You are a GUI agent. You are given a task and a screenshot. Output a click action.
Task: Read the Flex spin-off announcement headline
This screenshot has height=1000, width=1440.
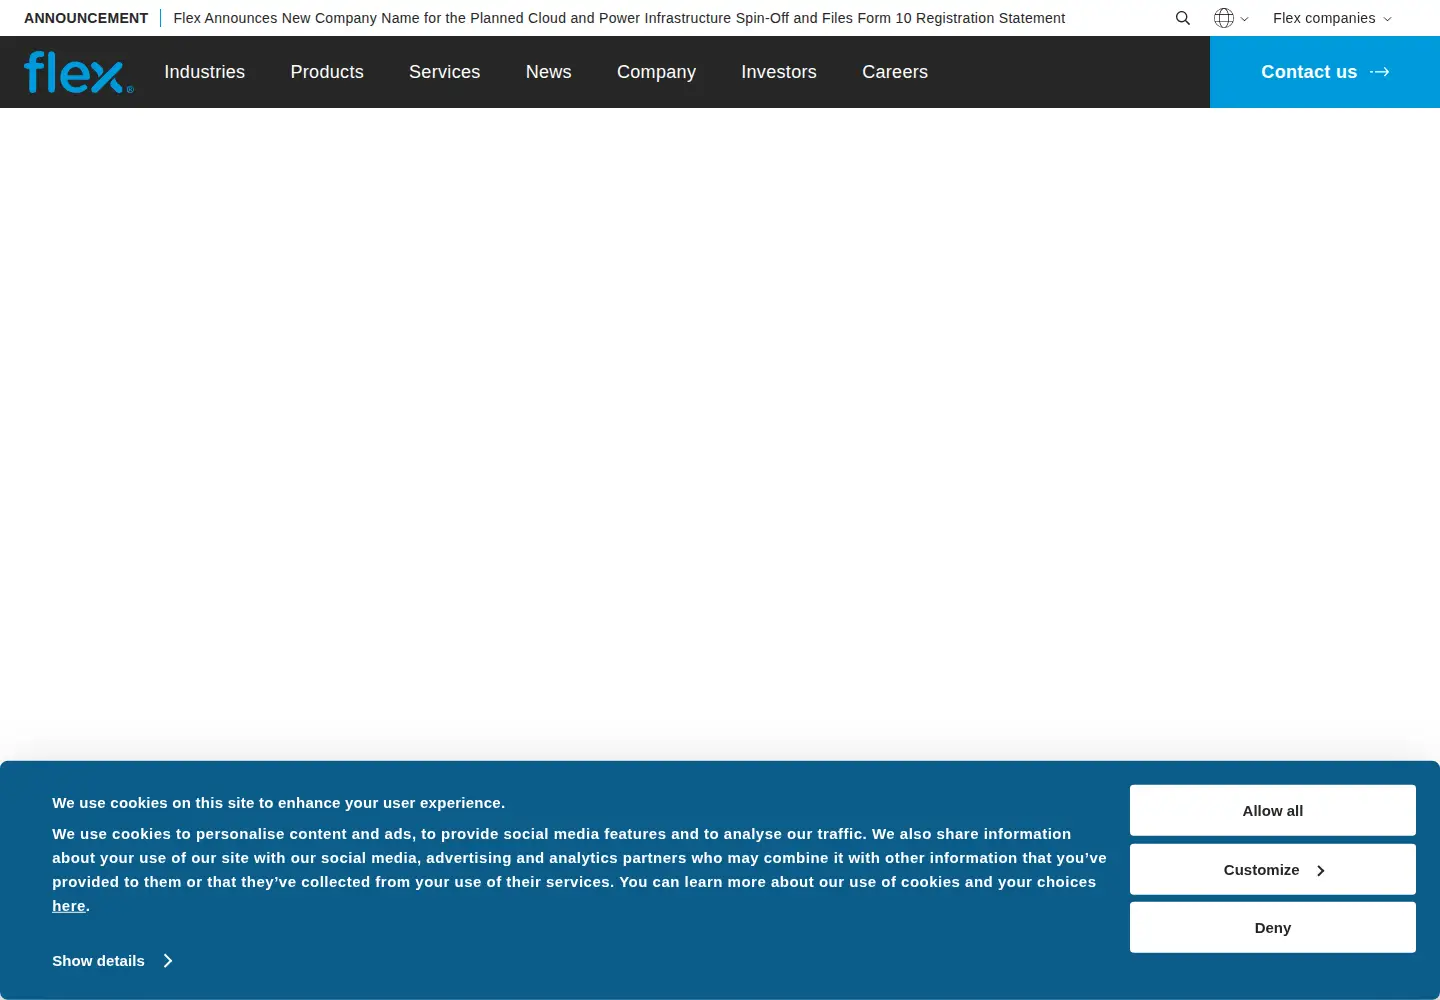tap(619, 18)
